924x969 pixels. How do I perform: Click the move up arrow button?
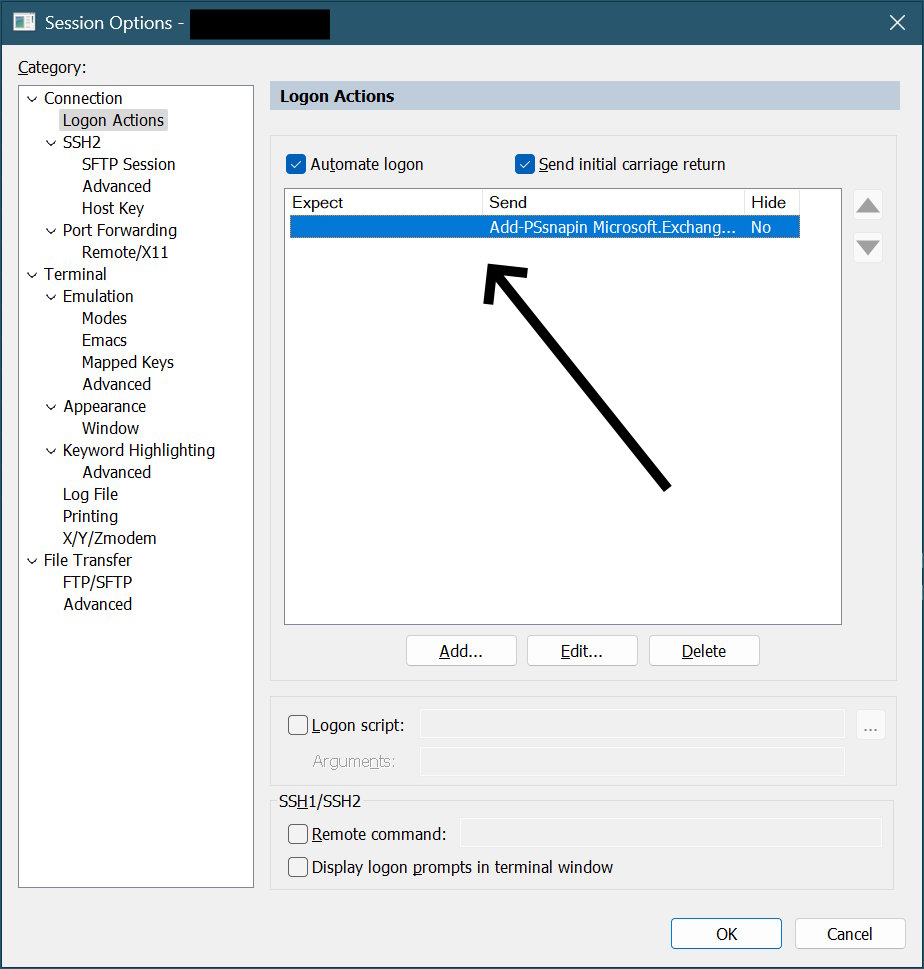coord(868,206)
